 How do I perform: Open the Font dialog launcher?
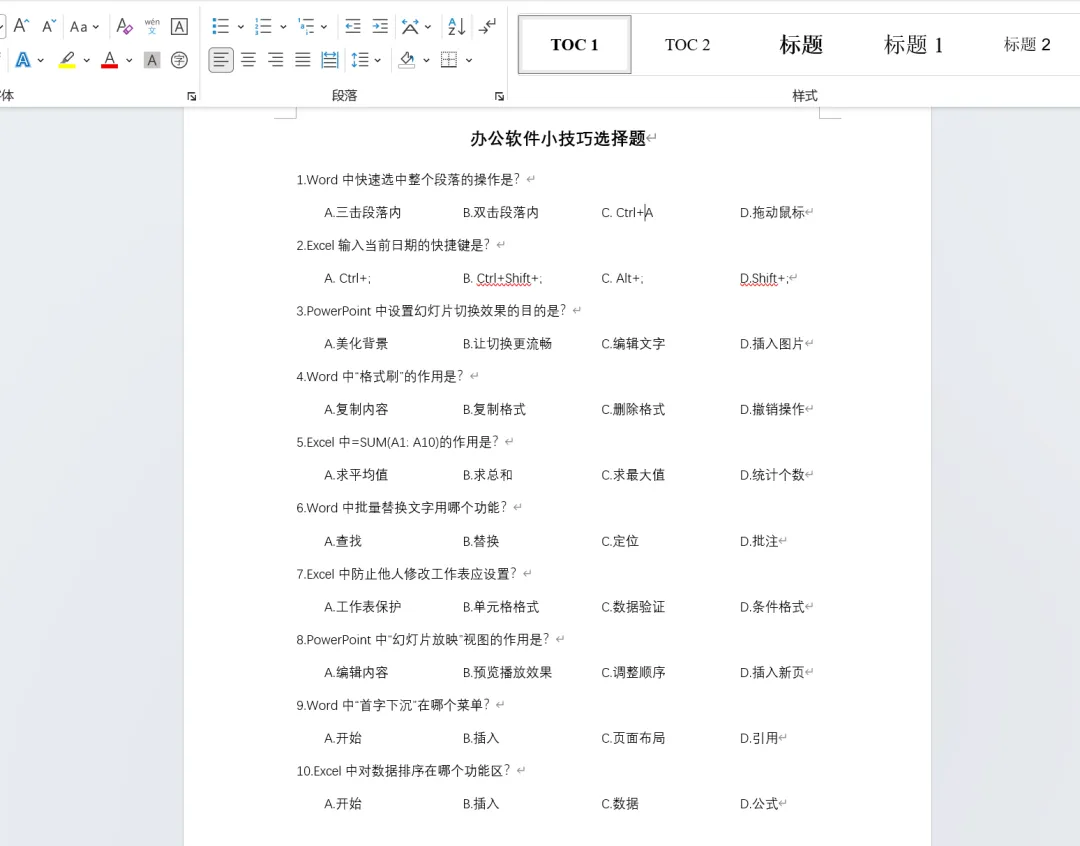click(x=191, y=96)
